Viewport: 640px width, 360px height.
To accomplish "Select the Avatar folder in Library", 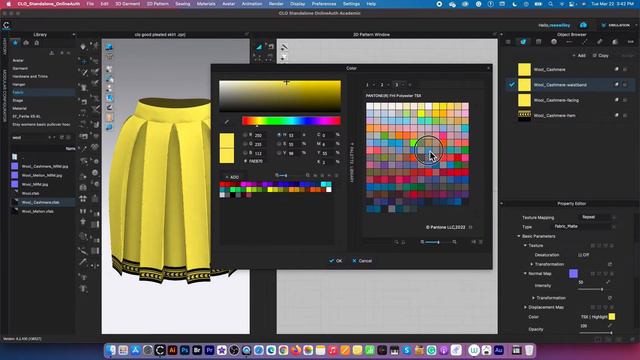I will point(18,60).
